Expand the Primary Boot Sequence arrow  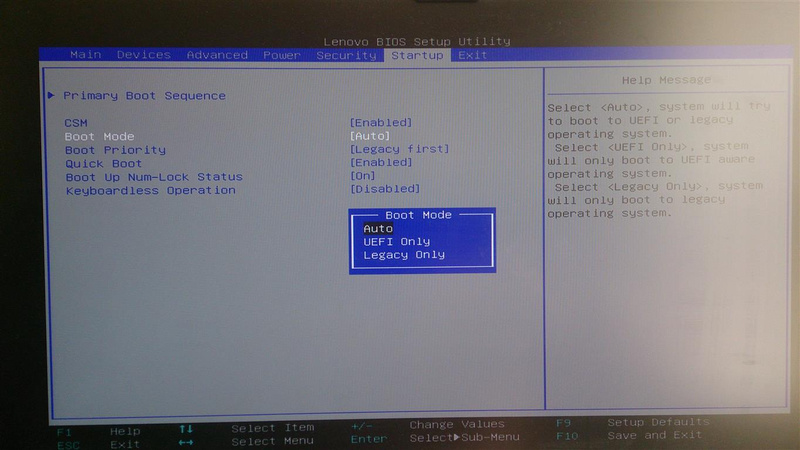pyautogui.click(x=51, y=95)
